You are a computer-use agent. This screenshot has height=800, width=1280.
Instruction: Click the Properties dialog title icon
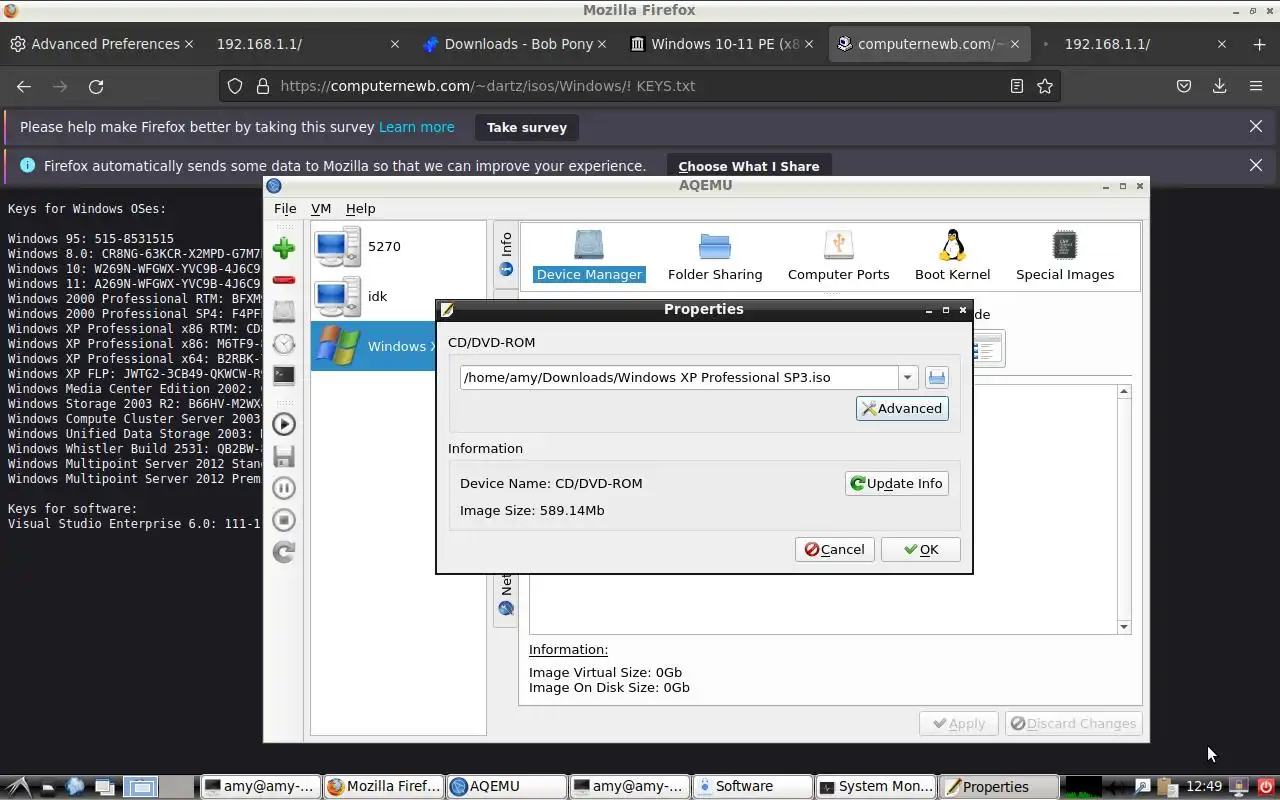(x=447, y=310)
